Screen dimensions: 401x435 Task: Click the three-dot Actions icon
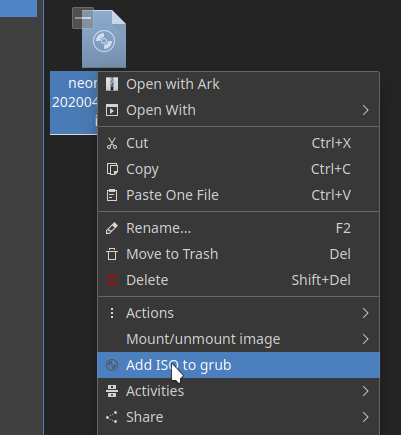[112, 313]
